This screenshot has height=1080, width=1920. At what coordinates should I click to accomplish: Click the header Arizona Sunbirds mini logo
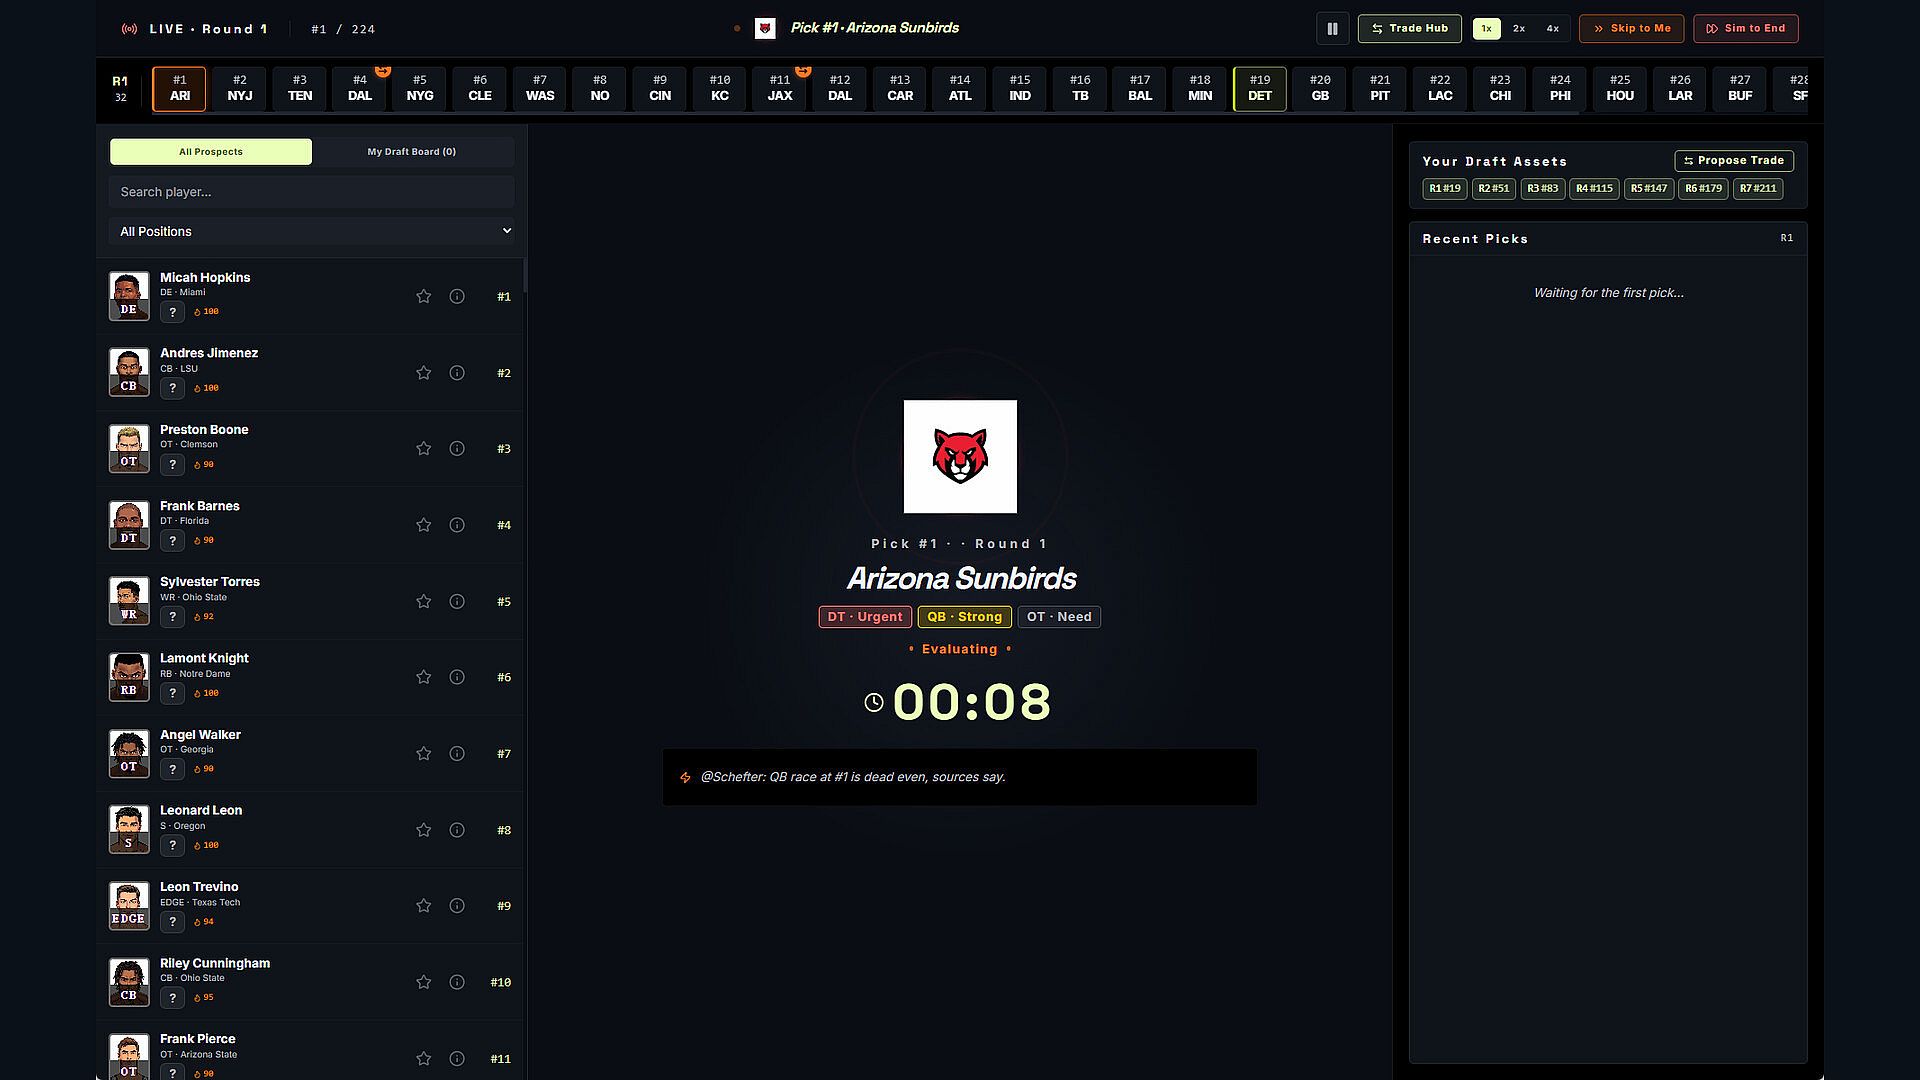coord(765,29)
